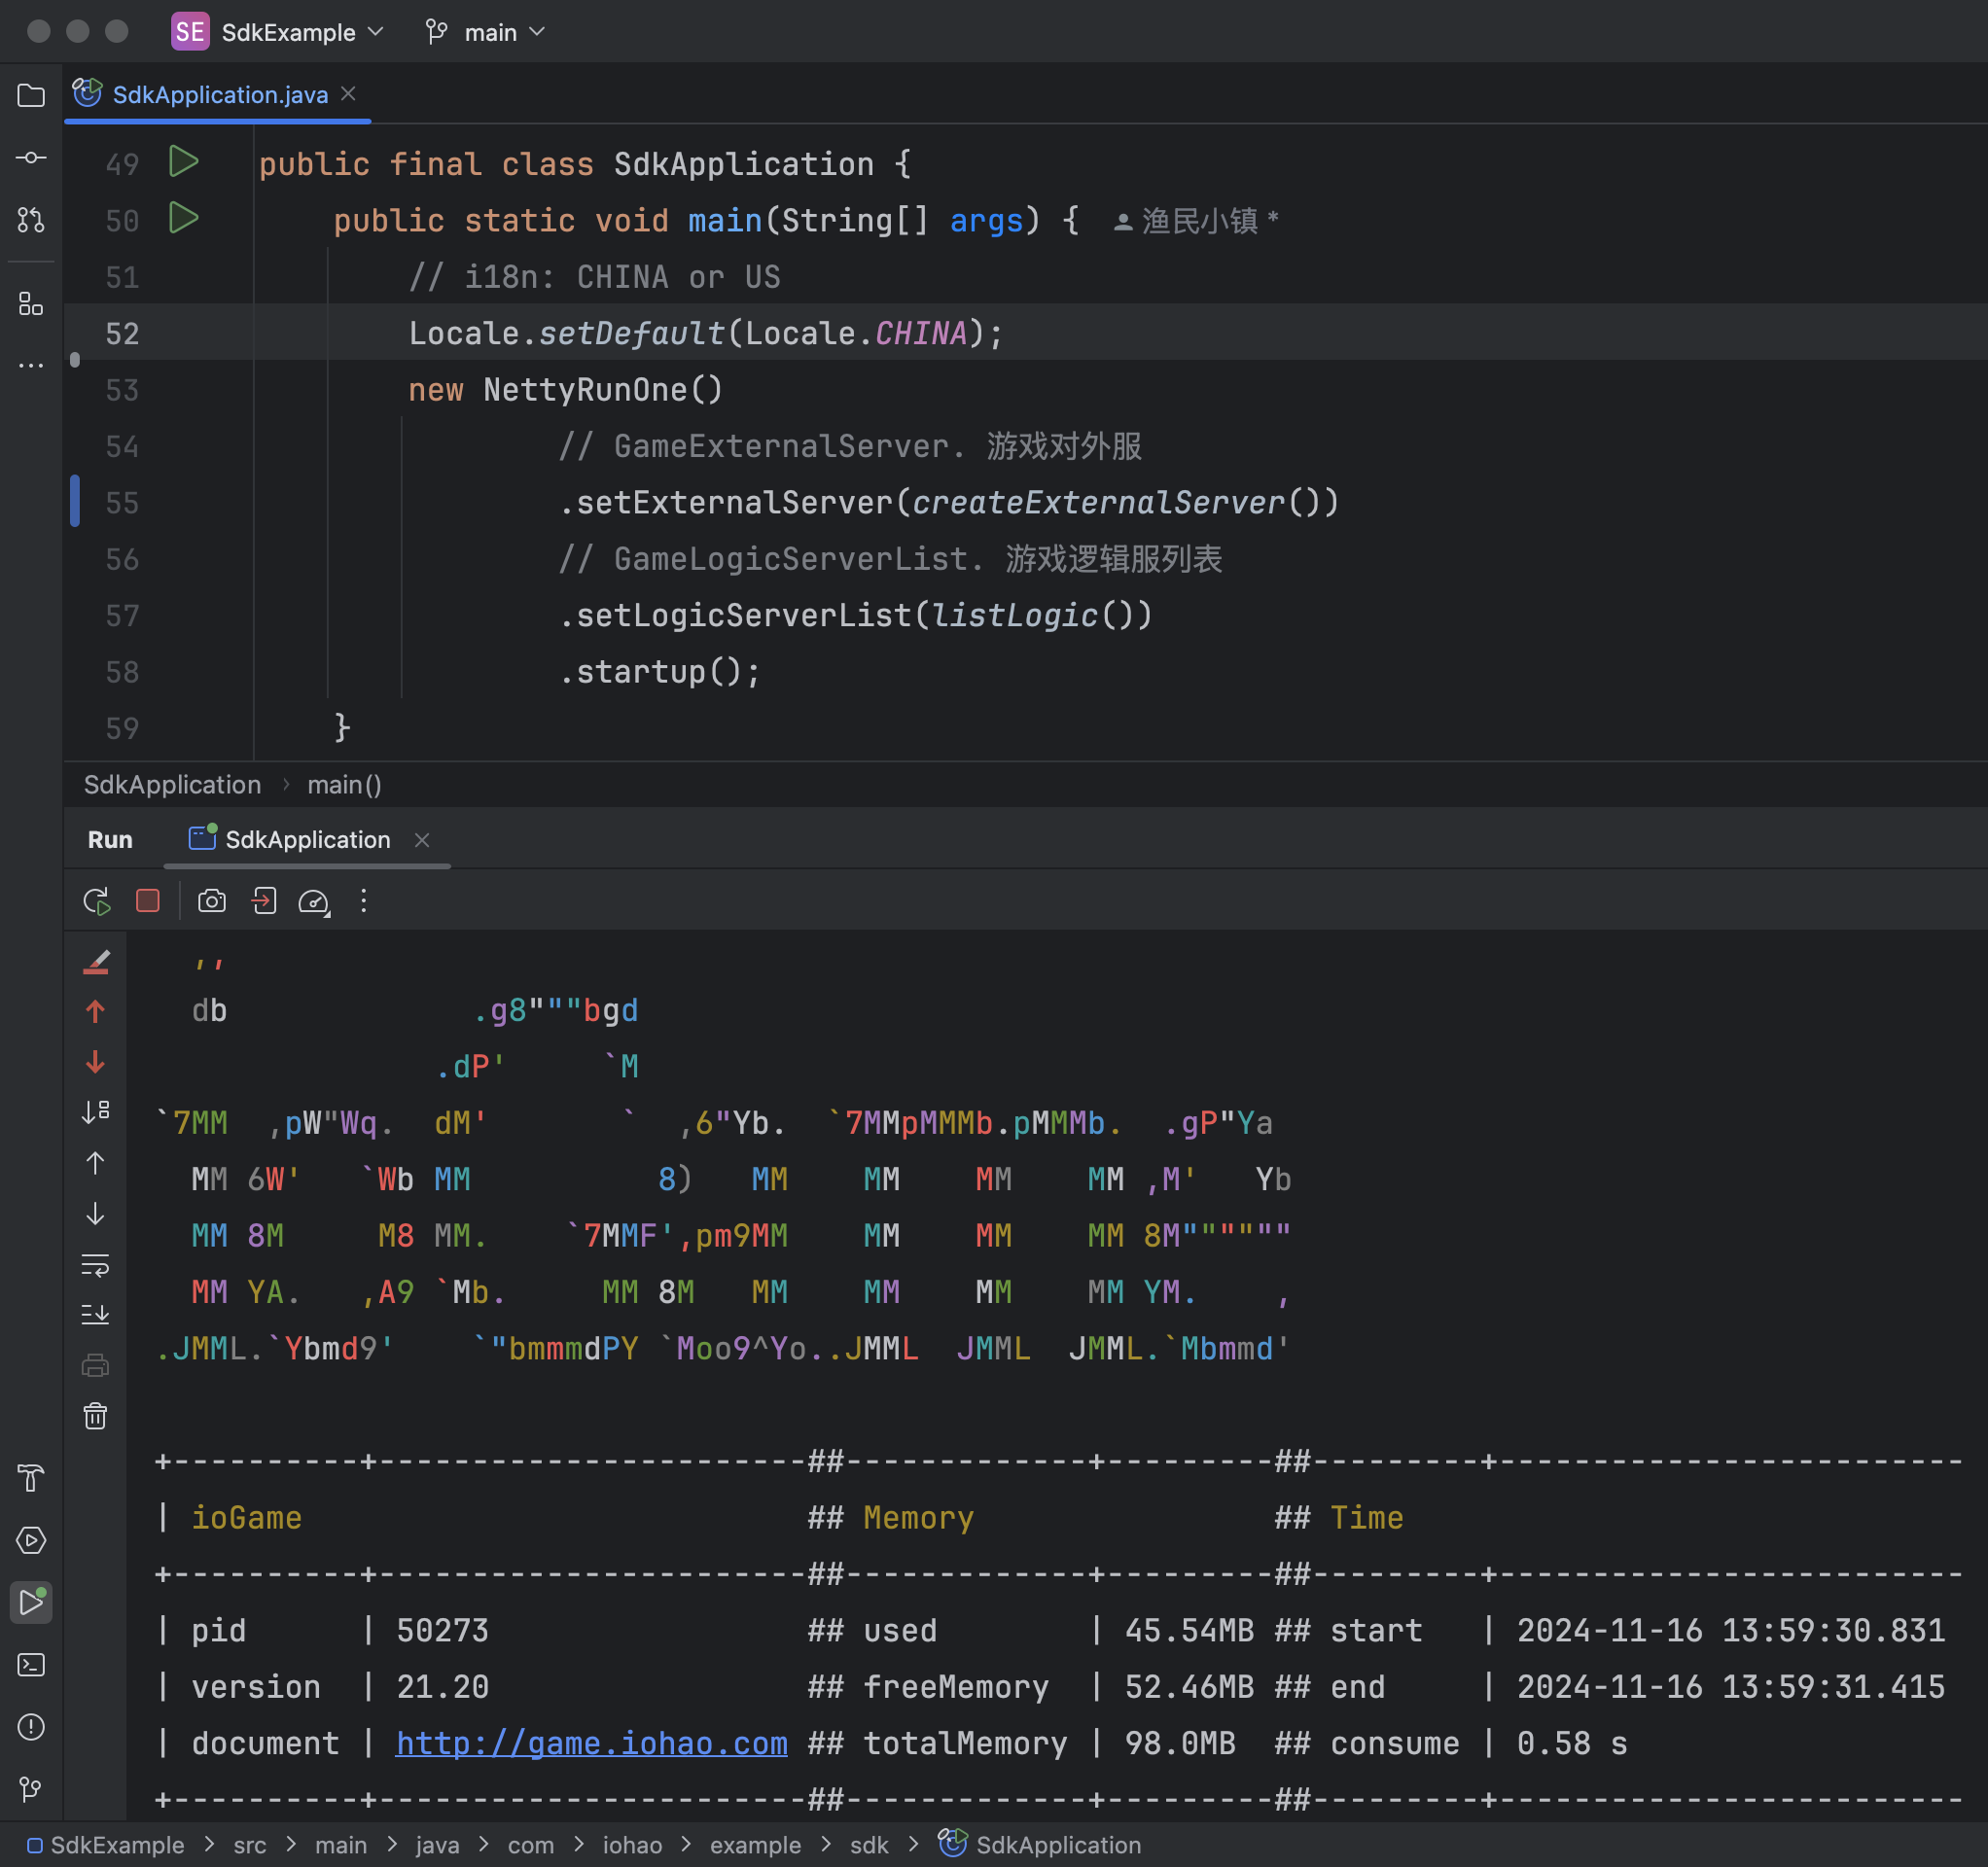Click the .startup(); call

(660, 671)
